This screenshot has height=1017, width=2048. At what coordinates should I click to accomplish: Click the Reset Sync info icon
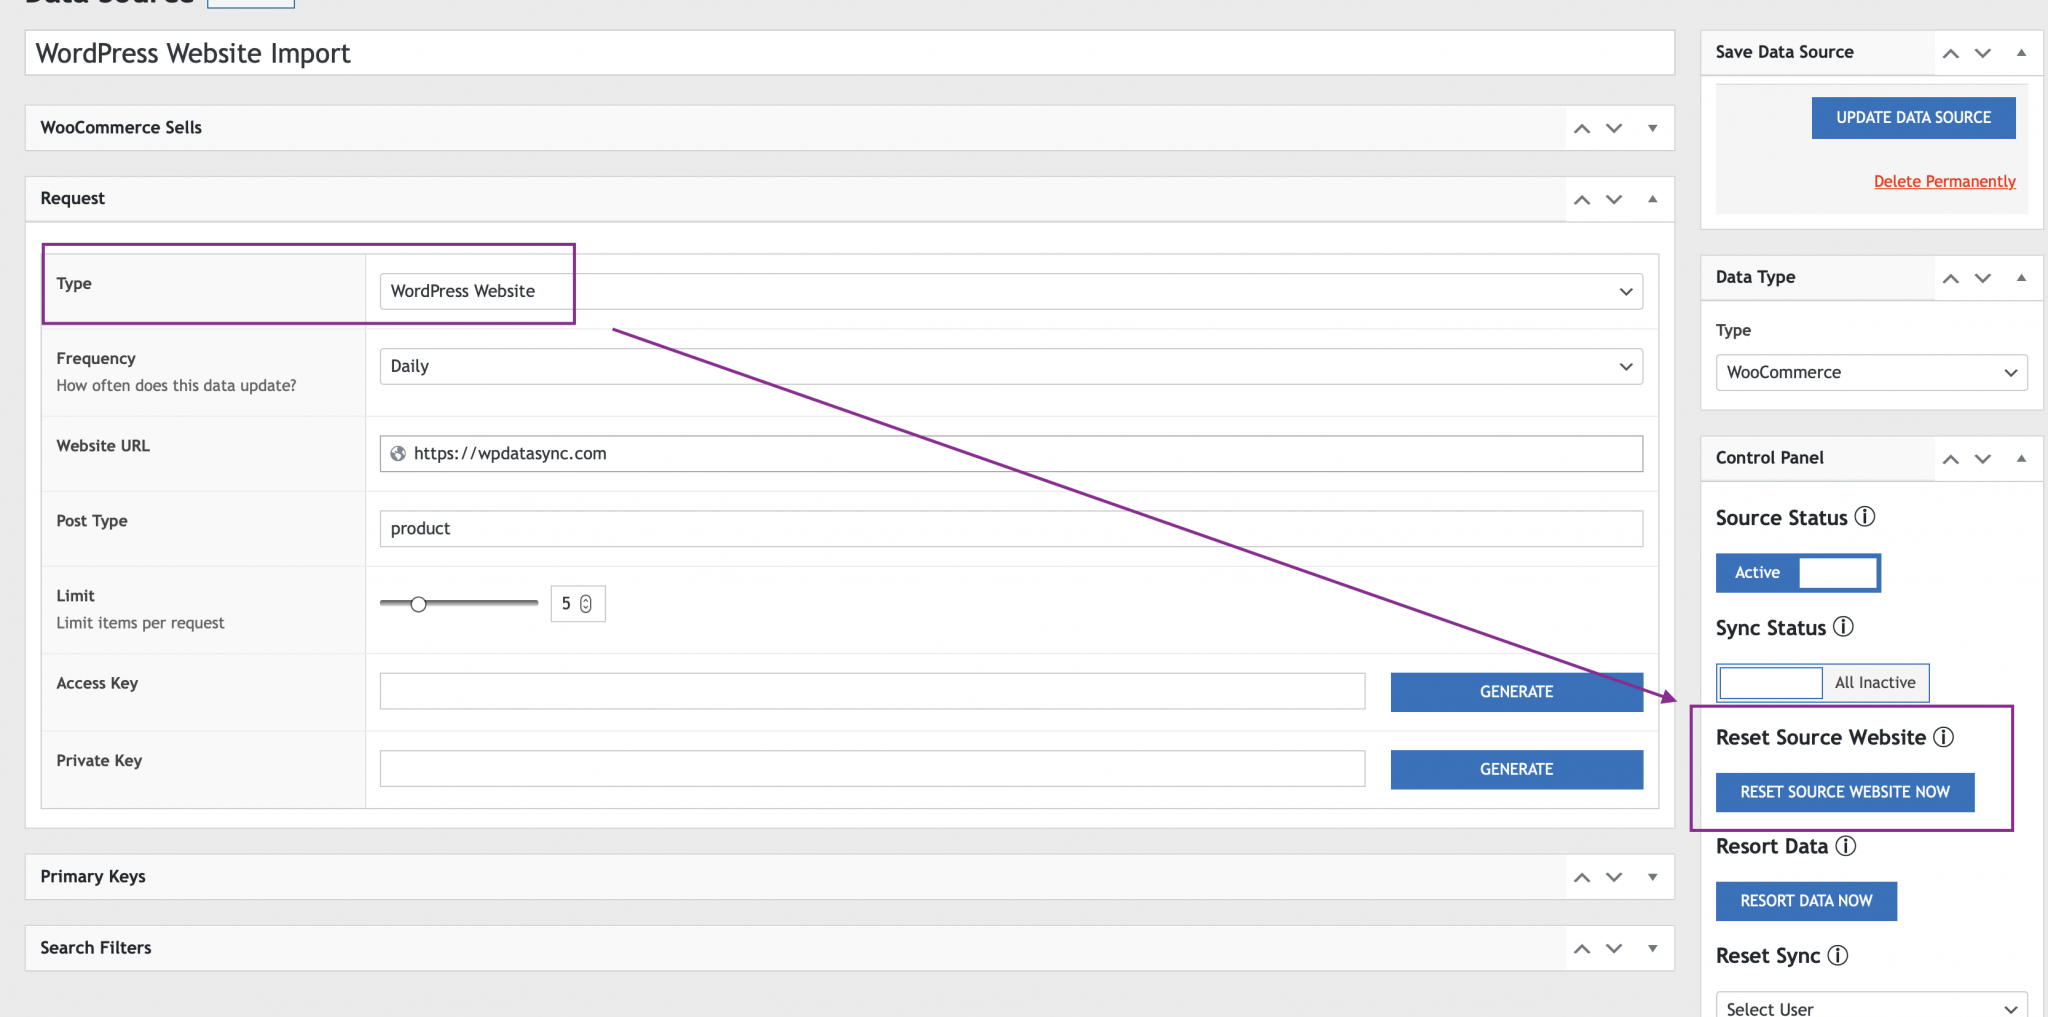point(1839,956)
